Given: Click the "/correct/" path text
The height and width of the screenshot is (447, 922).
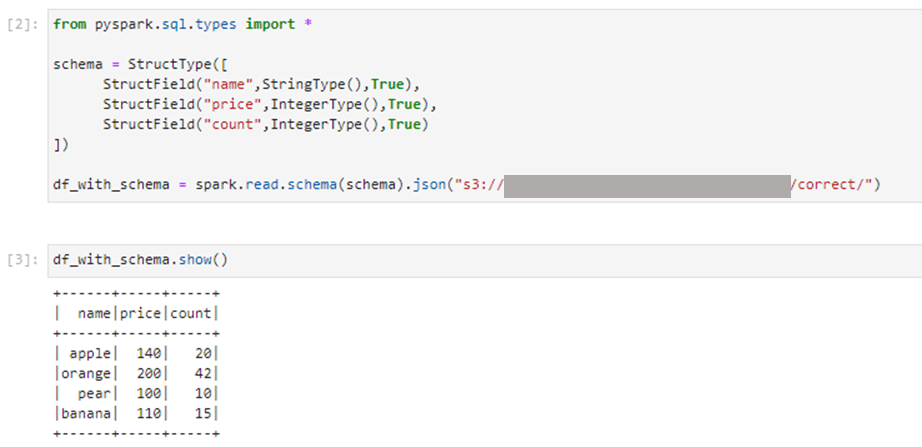Looking at the screenshot, I should (x=830, y=185).
